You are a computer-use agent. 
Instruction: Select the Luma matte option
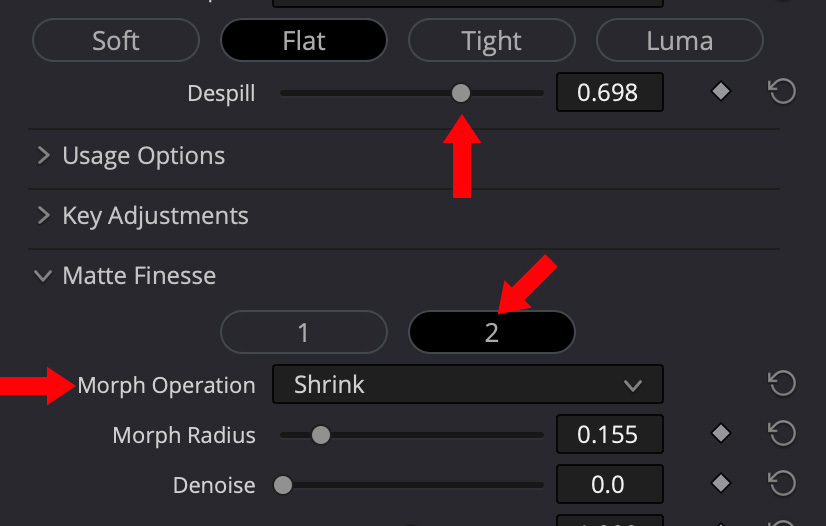click(679, 41)
